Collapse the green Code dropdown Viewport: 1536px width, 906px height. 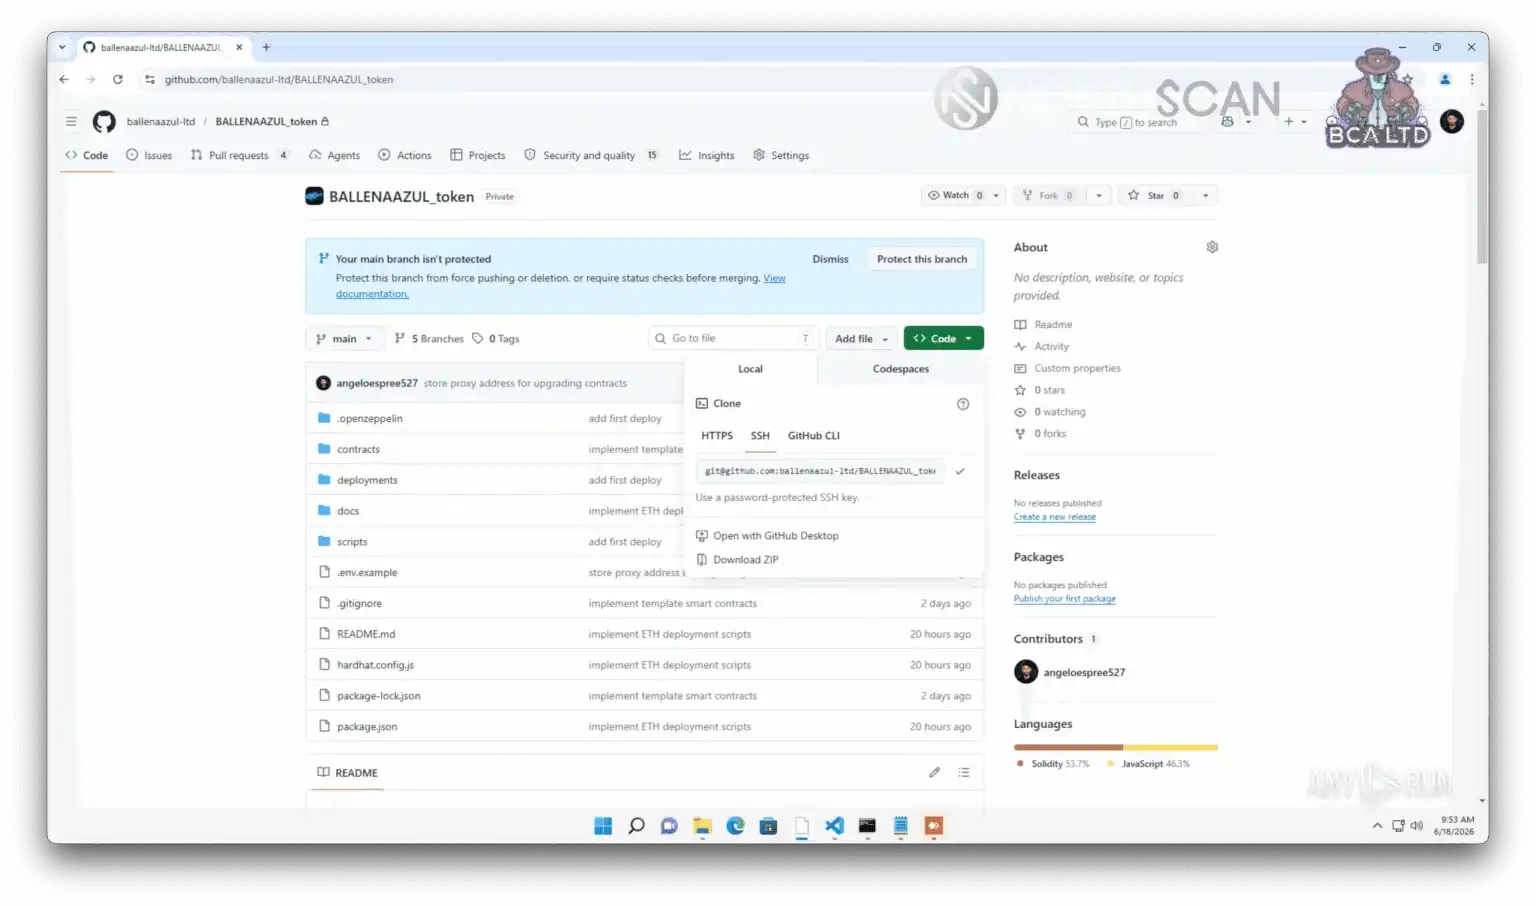click(x=943, y=339)
